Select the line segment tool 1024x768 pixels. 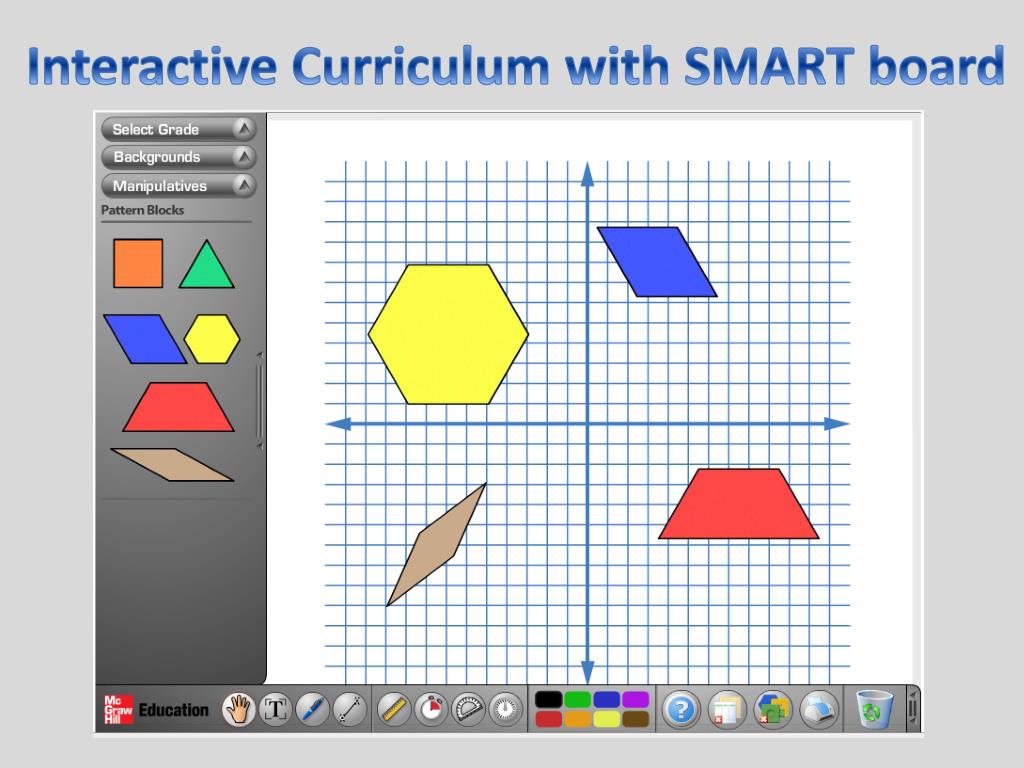(x=350, y=709)
